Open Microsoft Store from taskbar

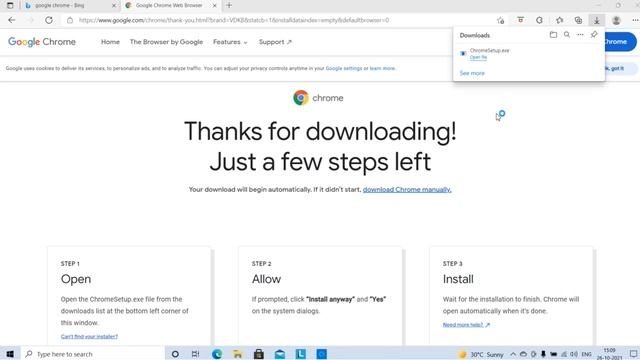point(259,354)
